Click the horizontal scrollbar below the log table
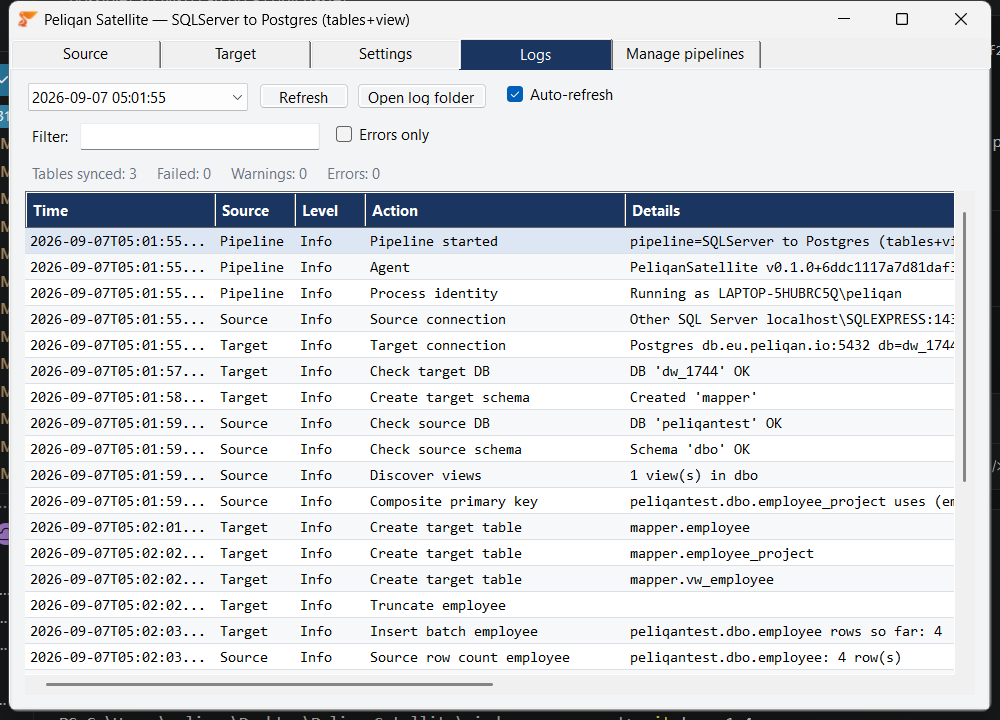Screen dimensions: 1000x720 coord(269,684)
